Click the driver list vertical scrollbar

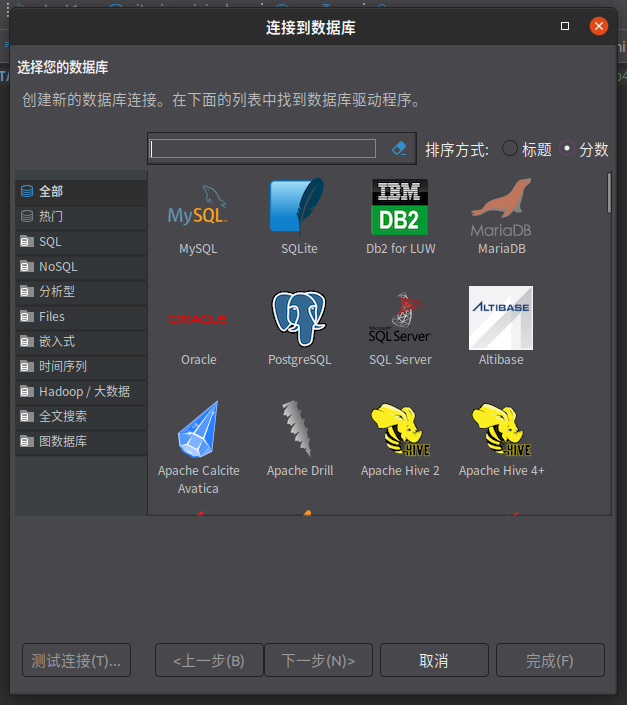tap(609, 193)
